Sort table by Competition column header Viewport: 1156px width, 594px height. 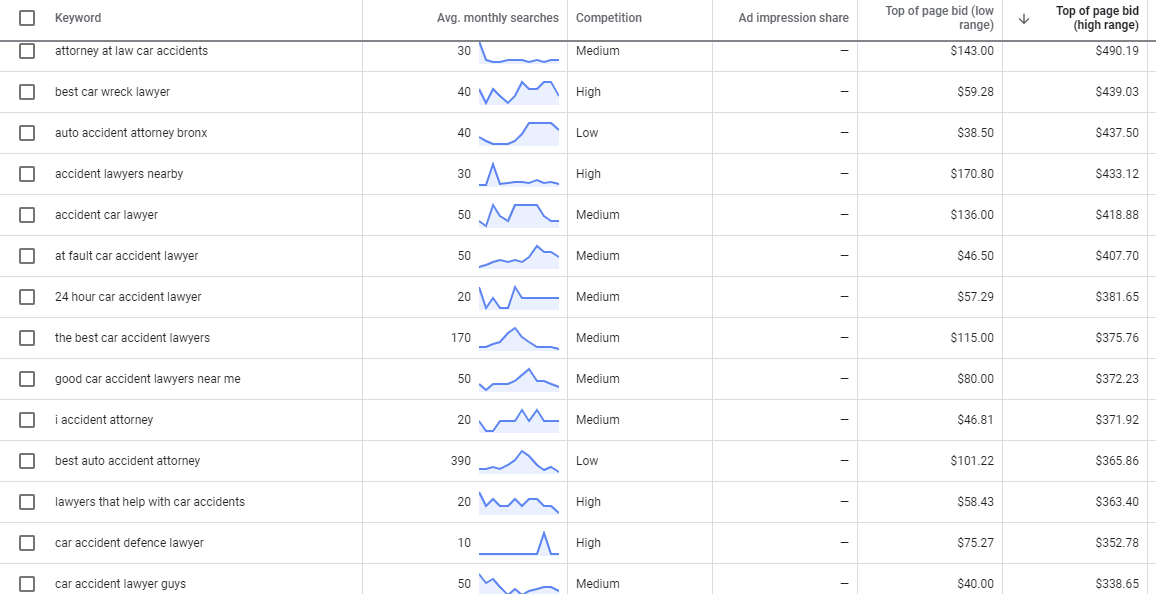click(x=609, y=18)
